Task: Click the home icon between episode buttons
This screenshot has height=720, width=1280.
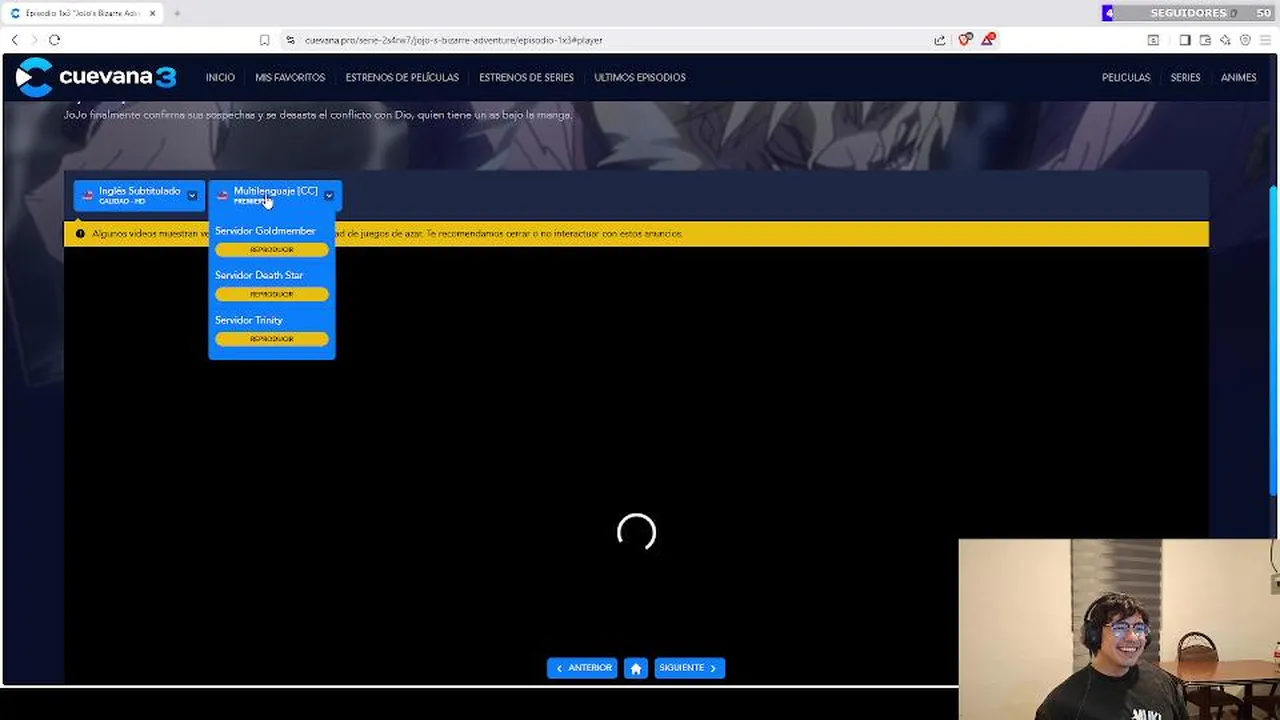Action: tap(636, 668)
